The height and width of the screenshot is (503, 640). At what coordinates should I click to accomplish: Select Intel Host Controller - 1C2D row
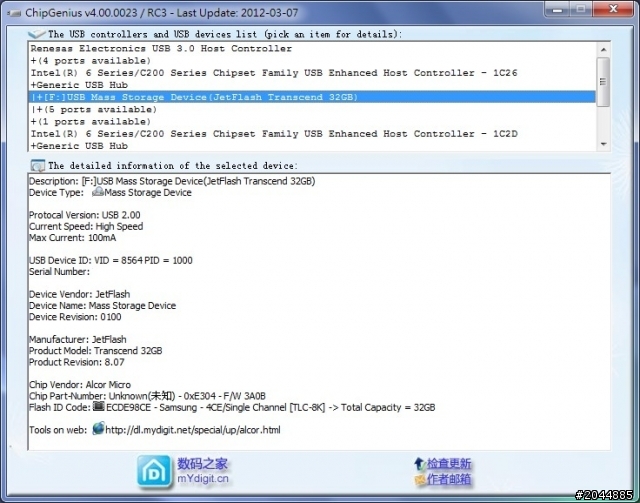312,134
